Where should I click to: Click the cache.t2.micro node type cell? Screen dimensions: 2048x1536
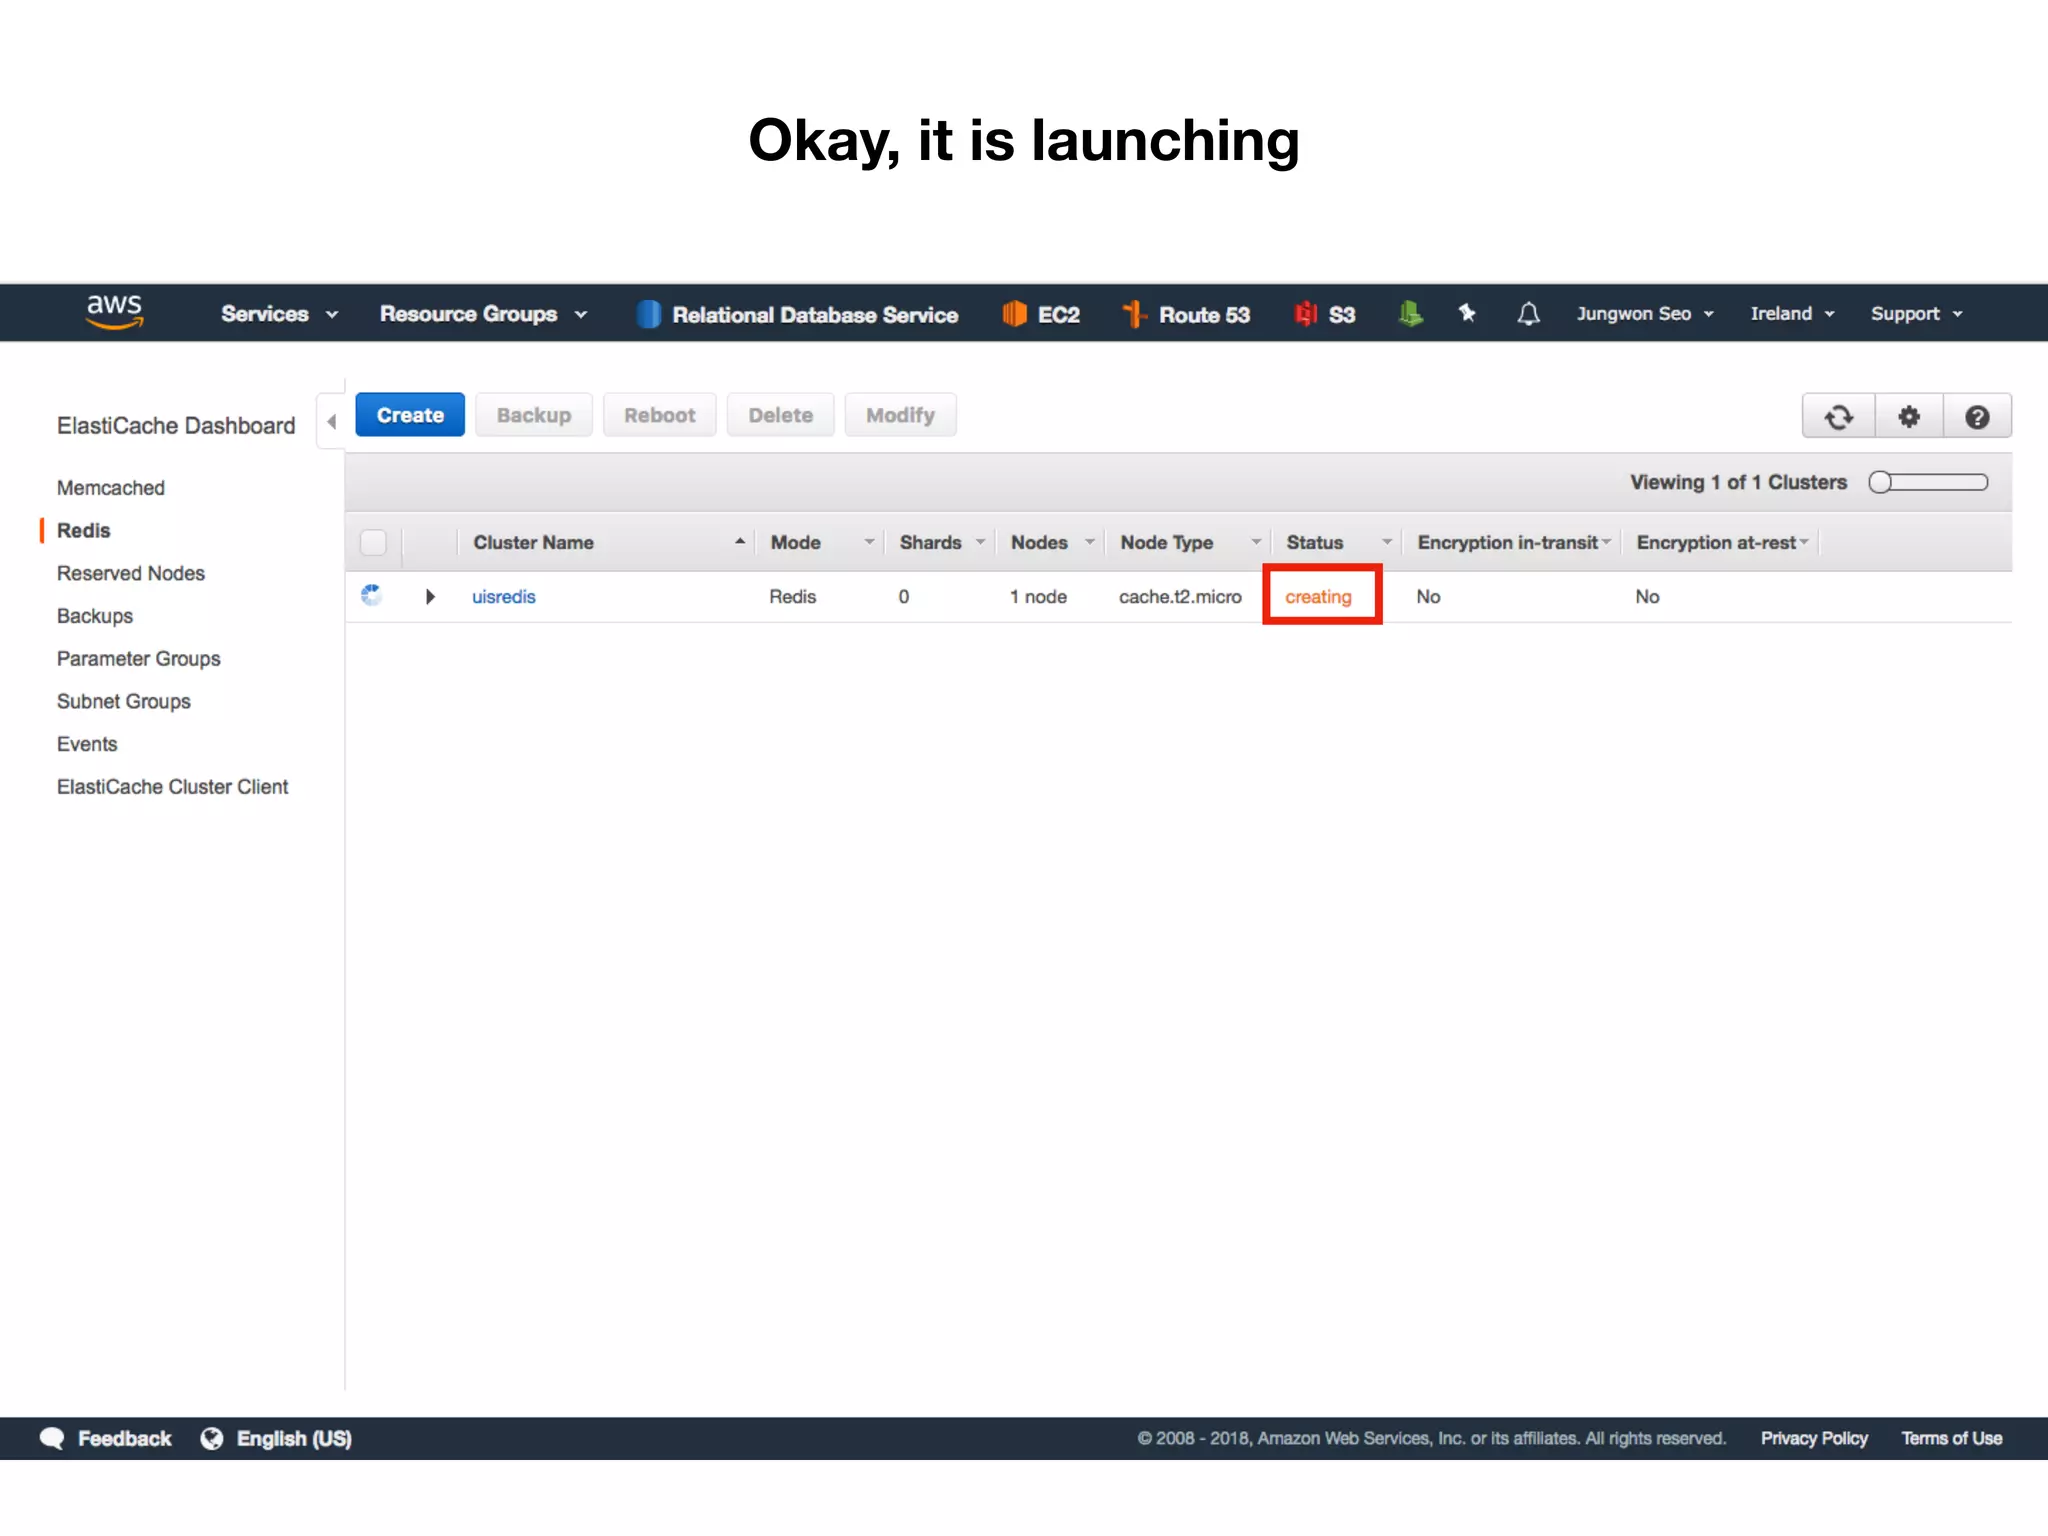[1180, 597]
